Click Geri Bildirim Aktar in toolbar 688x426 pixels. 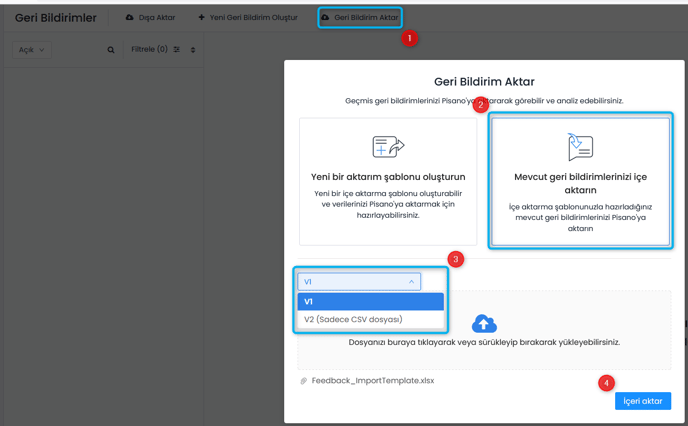coord(359,18)
